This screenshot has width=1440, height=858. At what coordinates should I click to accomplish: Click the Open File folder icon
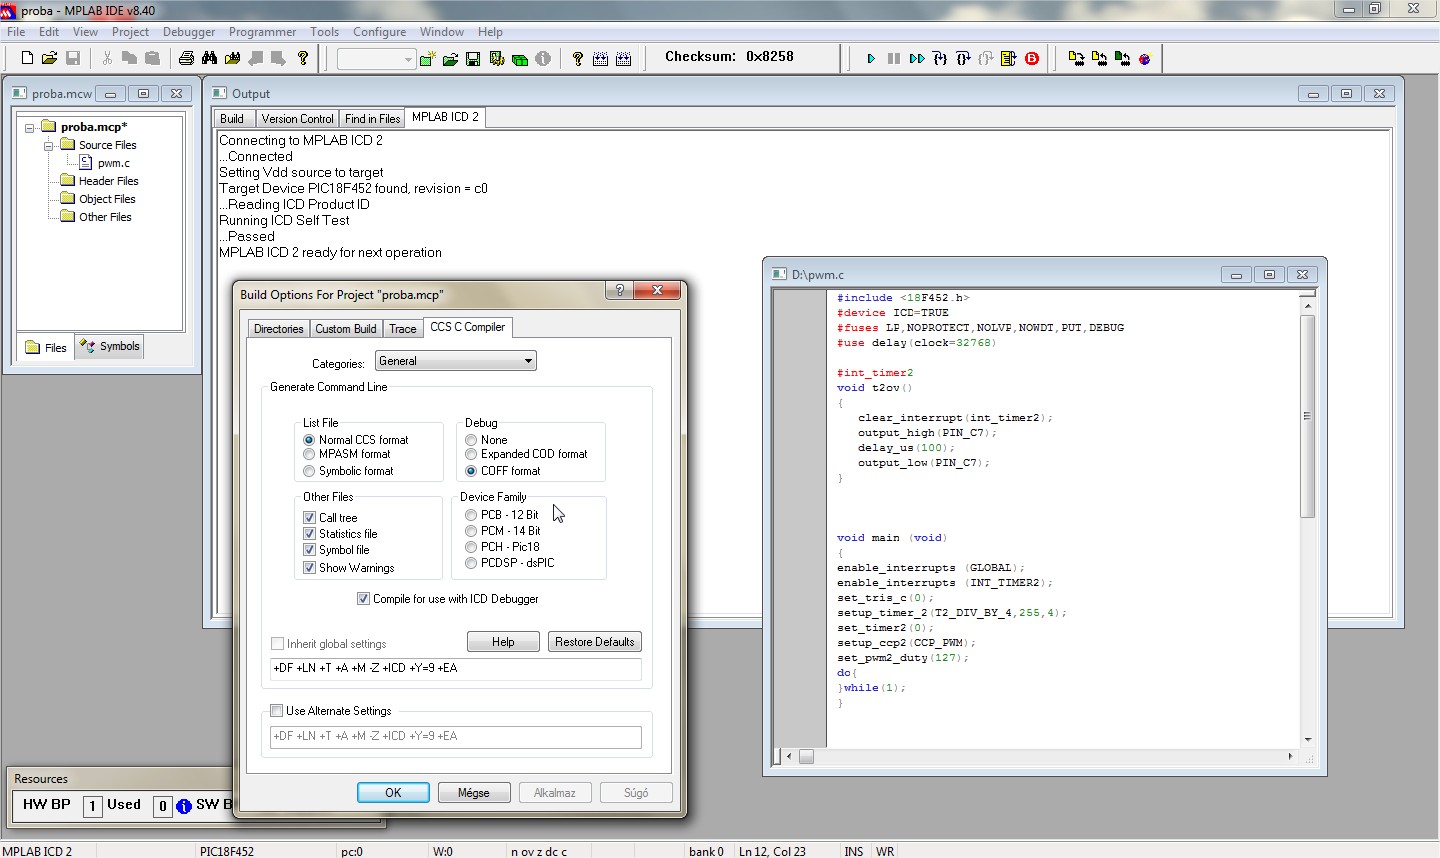point(49,58)
